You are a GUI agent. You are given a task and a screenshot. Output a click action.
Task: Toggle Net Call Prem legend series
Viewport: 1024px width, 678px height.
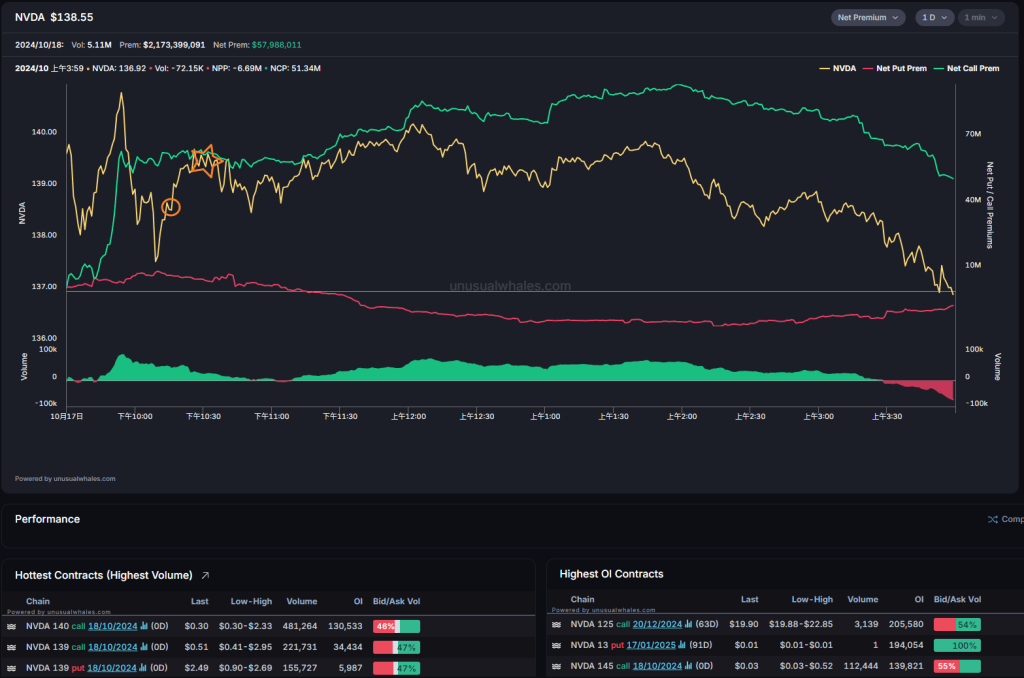966,68
